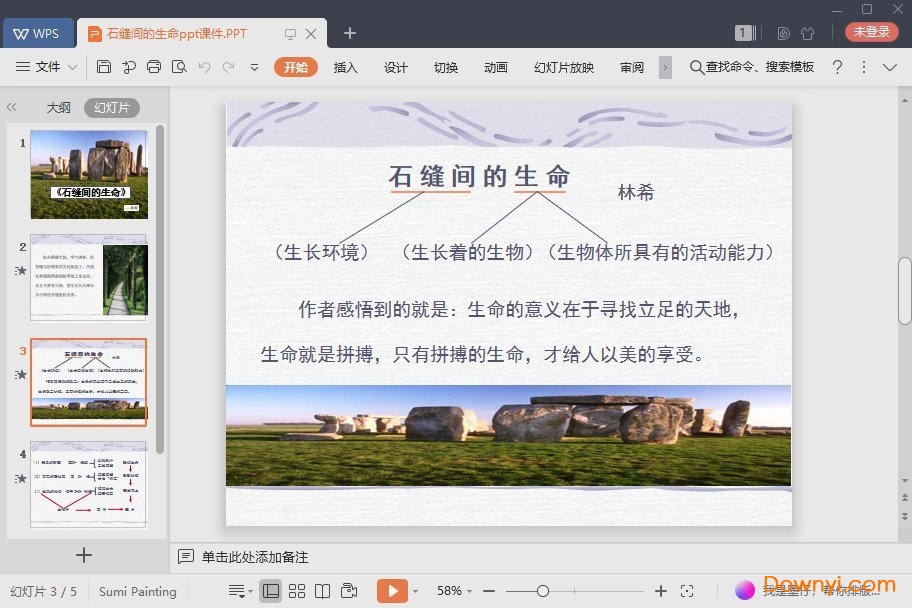Screen dimensions: 912x608
Task: Toggle the notes pane icon beside 单击此处添加备注
Action: [x=185, y=556]
